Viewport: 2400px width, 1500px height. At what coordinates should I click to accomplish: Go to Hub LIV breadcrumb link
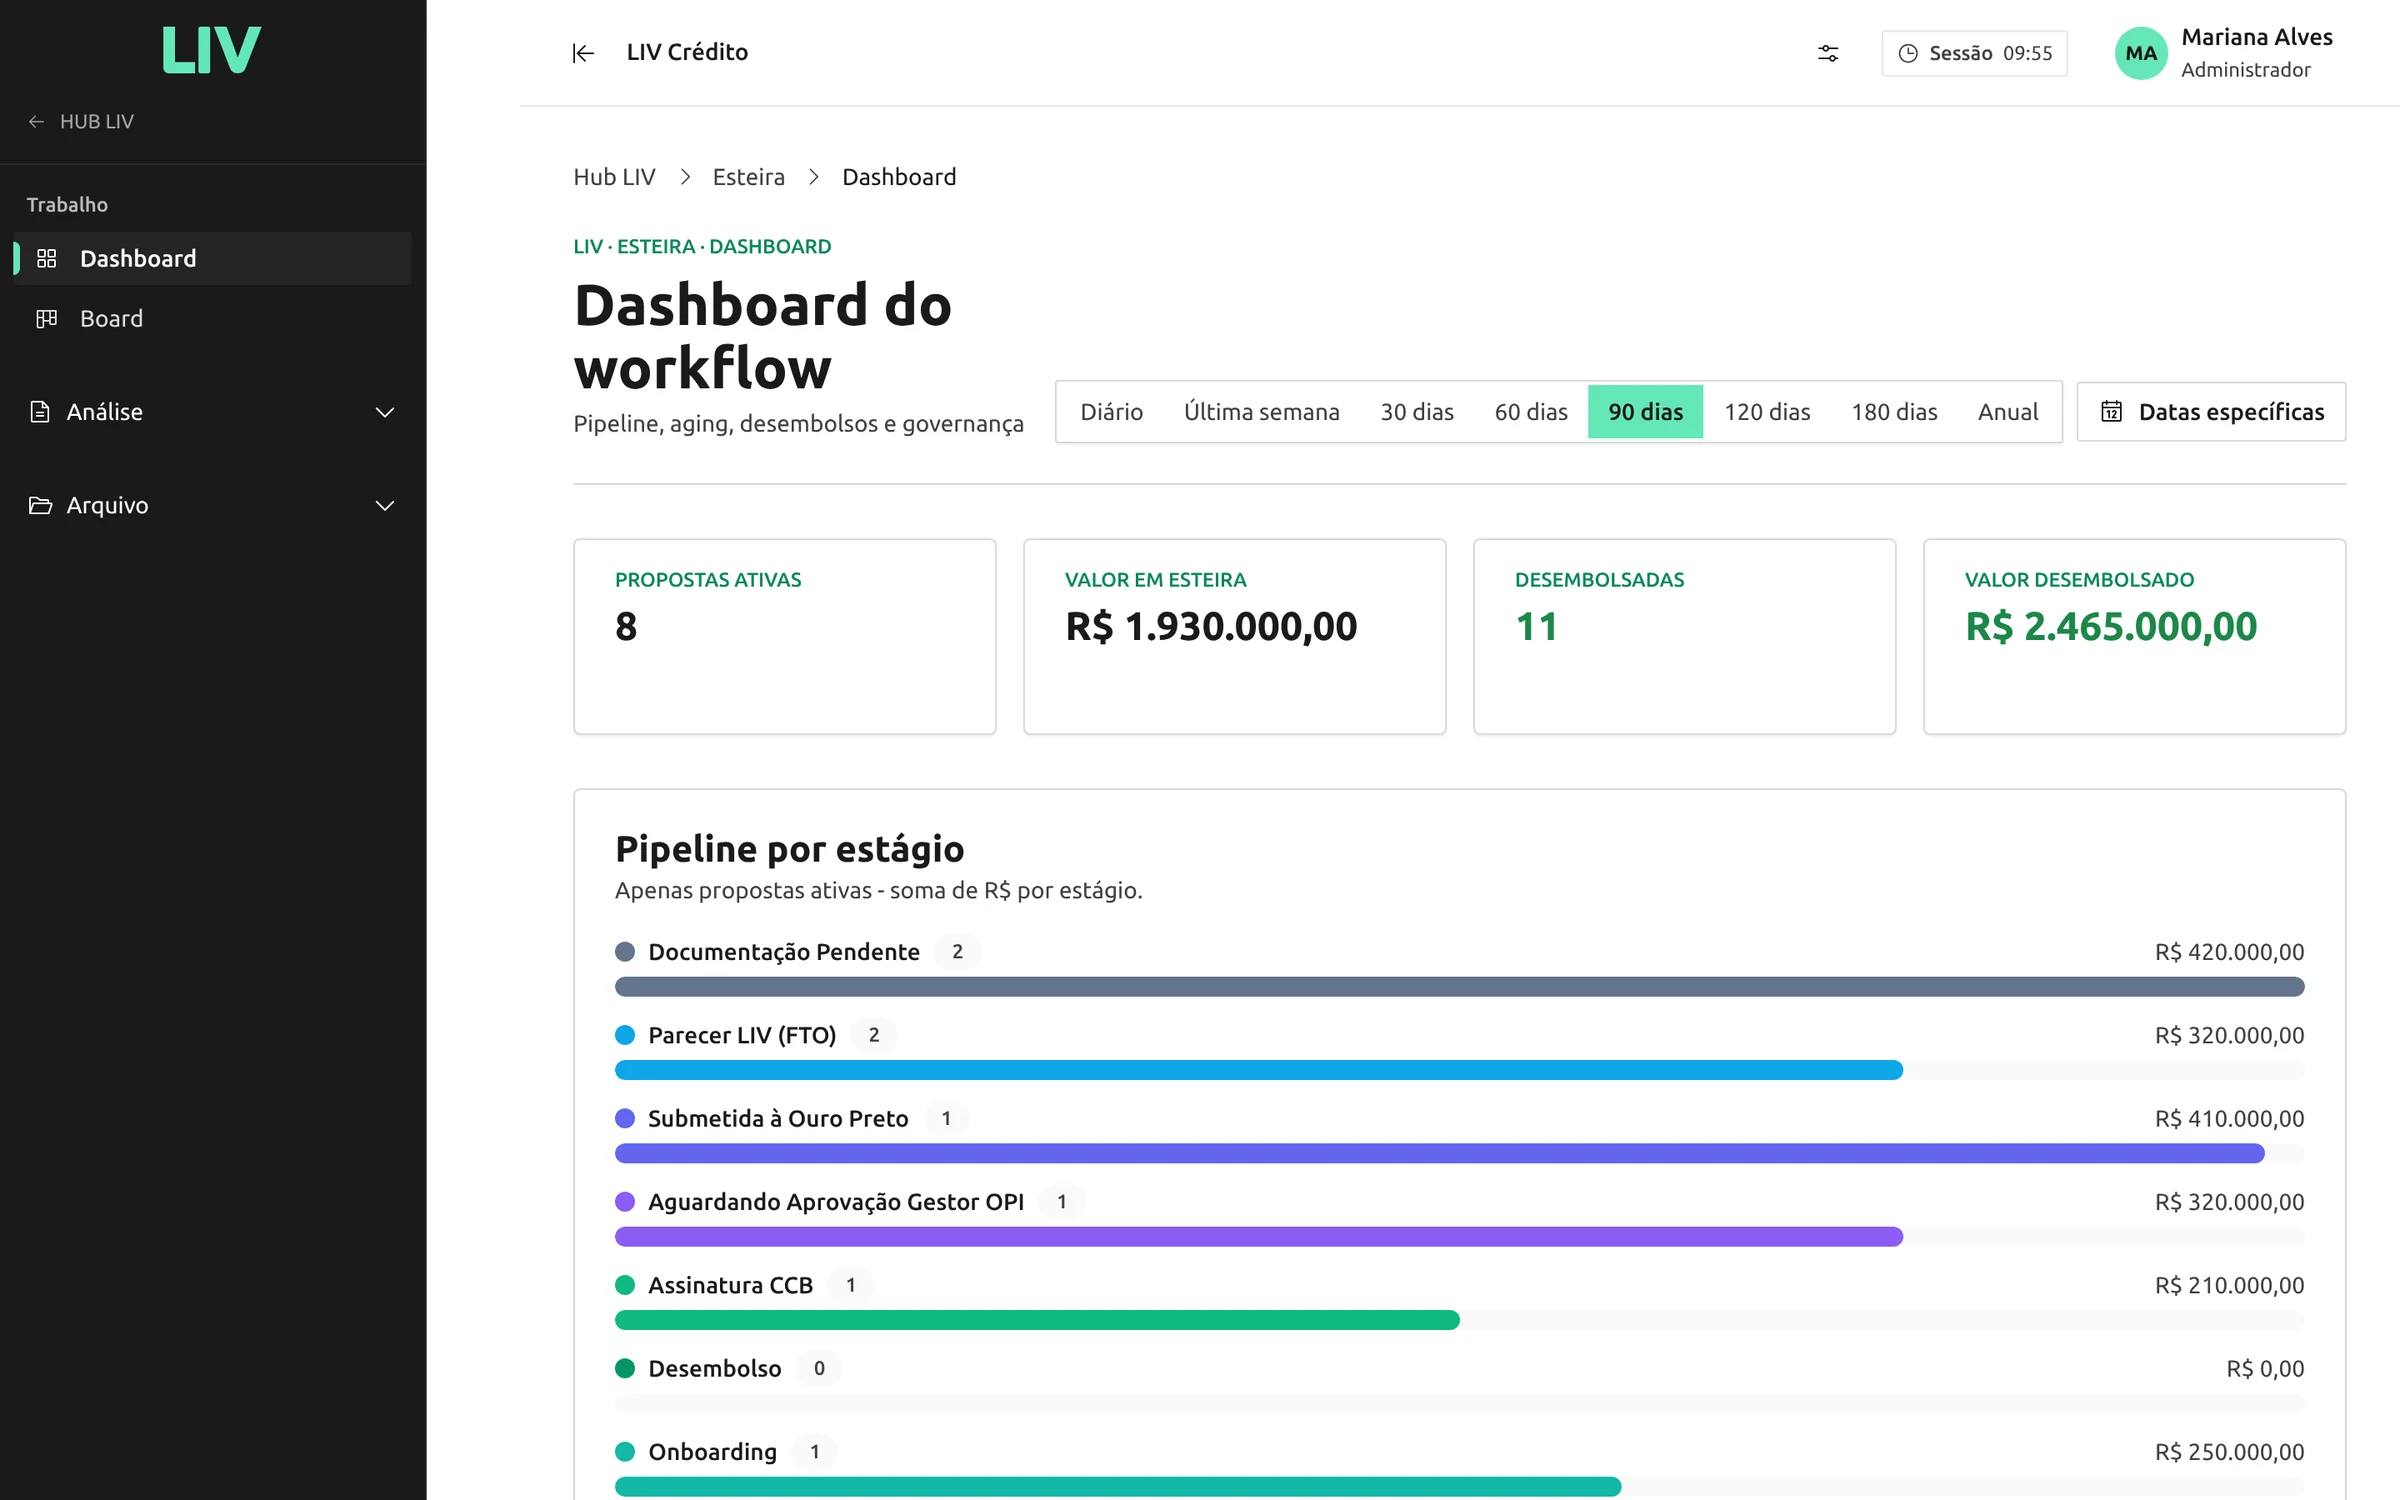tap(614, 177)
